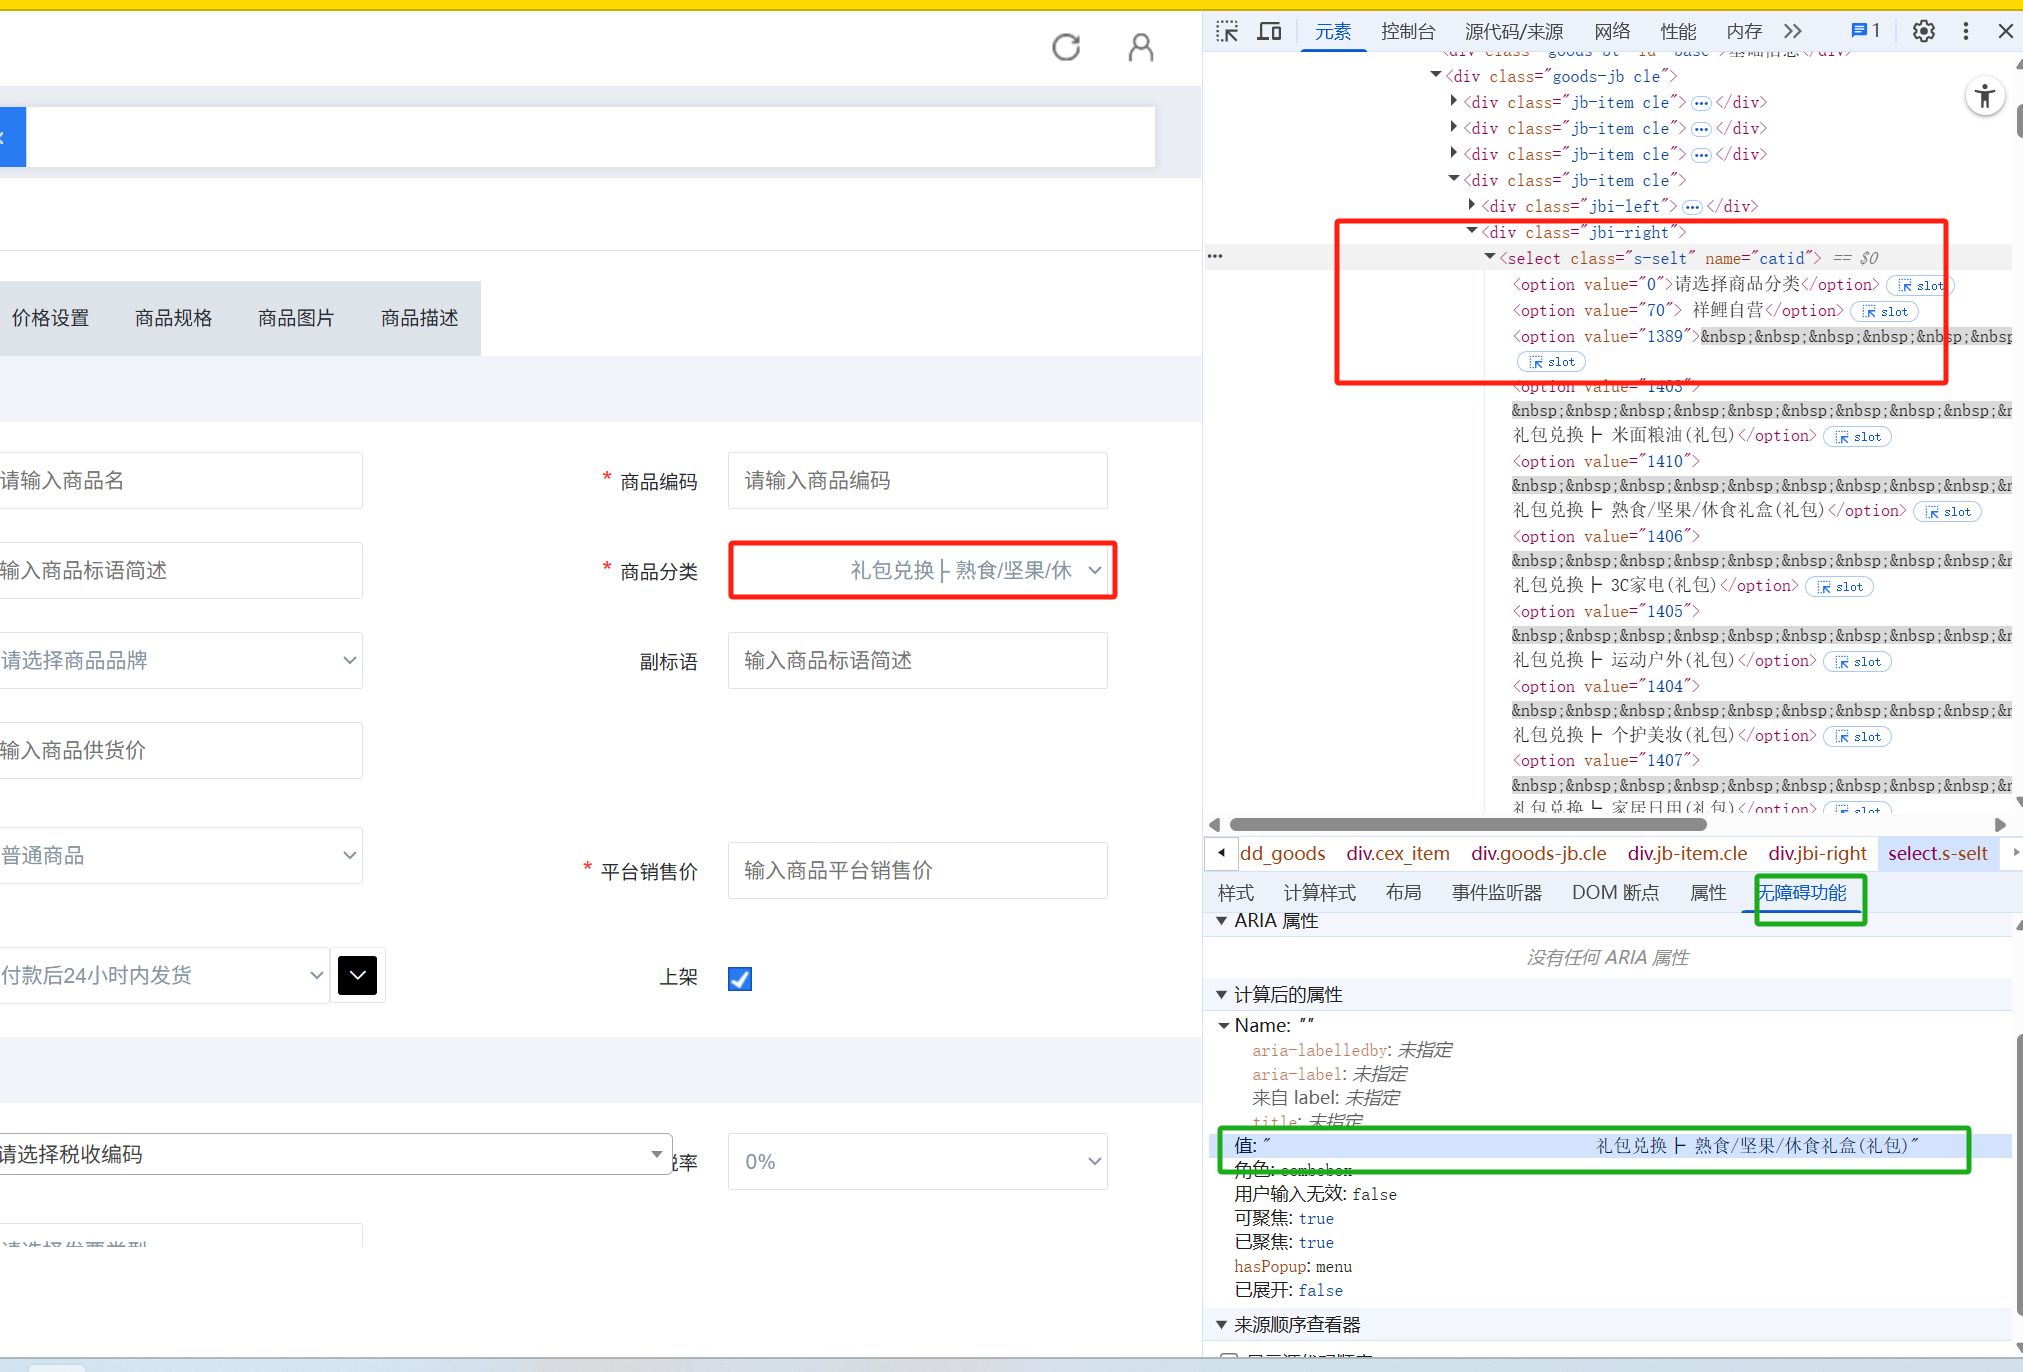Screen dimensions: 2023x1372
Task: Open the 商品分类 category dropdown
Action: pos(922,570)
